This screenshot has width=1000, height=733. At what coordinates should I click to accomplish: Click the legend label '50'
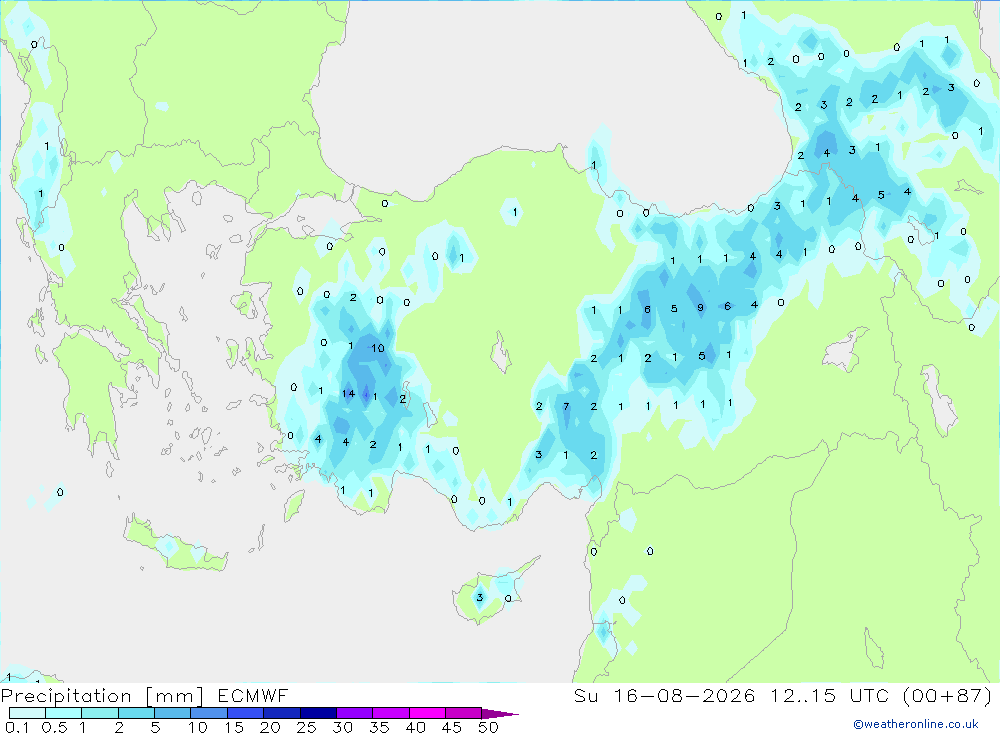click(488, 727)
